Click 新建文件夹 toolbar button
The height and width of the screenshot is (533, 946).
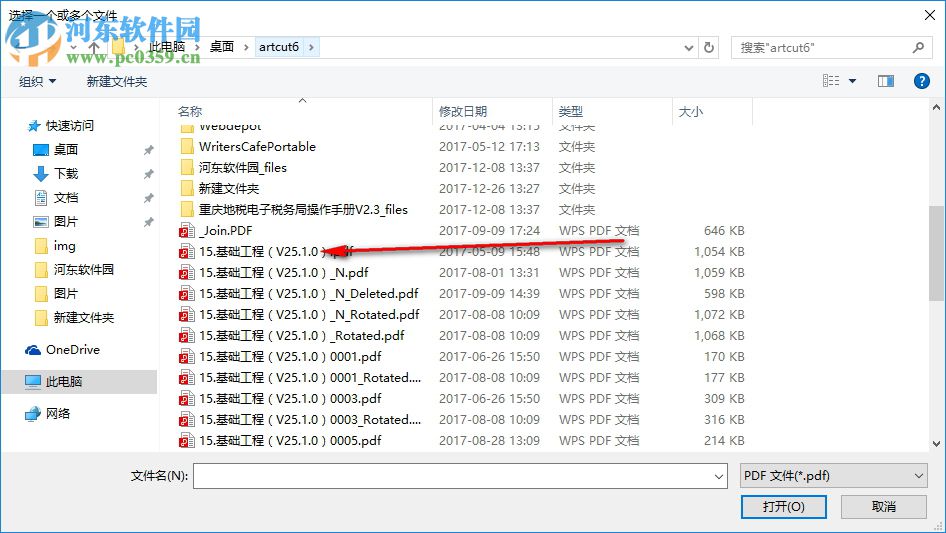click(116, 81)
